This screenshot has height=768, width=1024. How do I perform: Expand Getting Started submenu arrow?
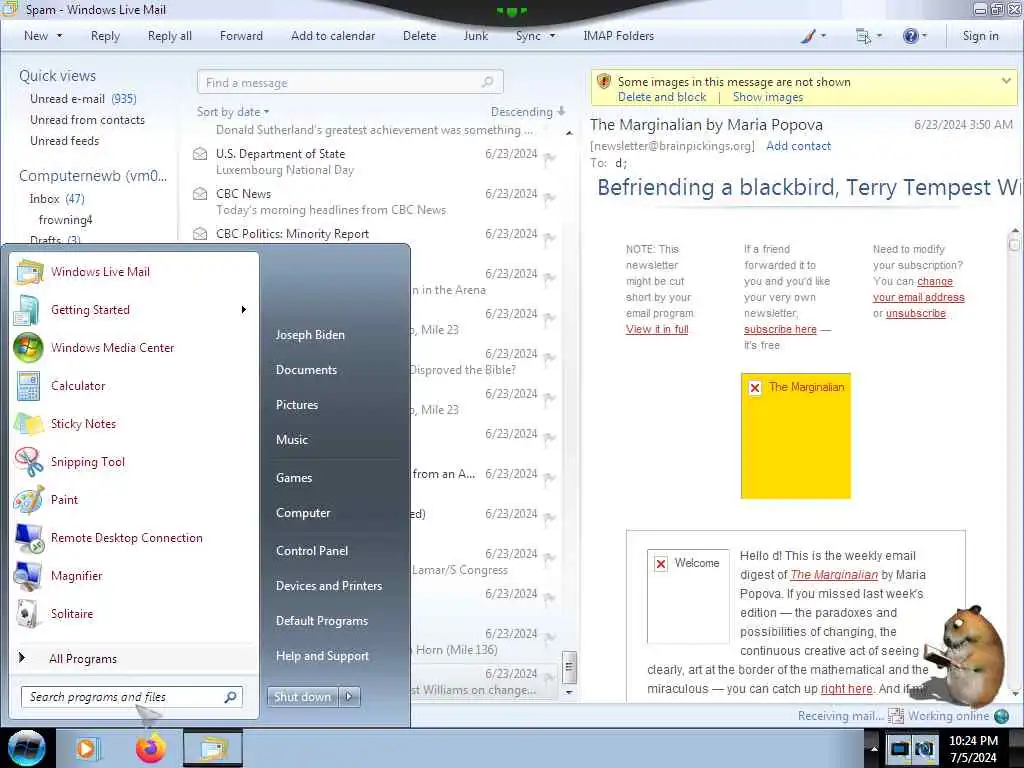coord(244,310)
